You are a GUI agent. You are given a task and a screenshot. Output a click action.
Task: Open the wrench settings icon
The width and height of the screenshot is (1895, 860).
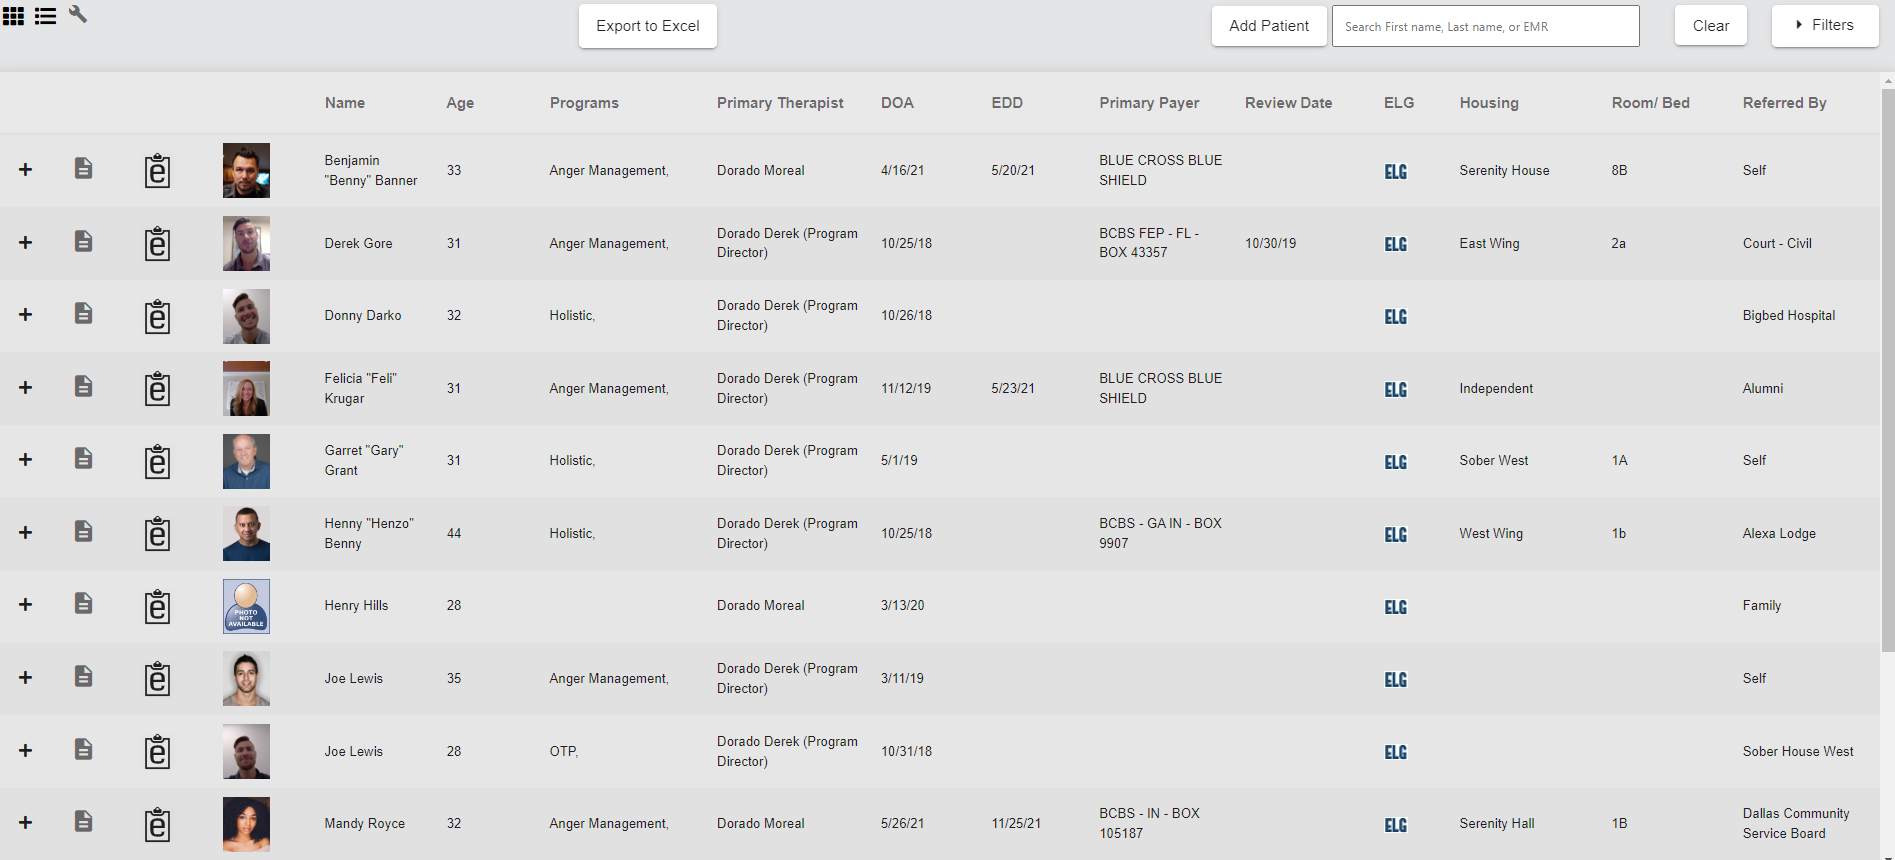tap(78, 14)
